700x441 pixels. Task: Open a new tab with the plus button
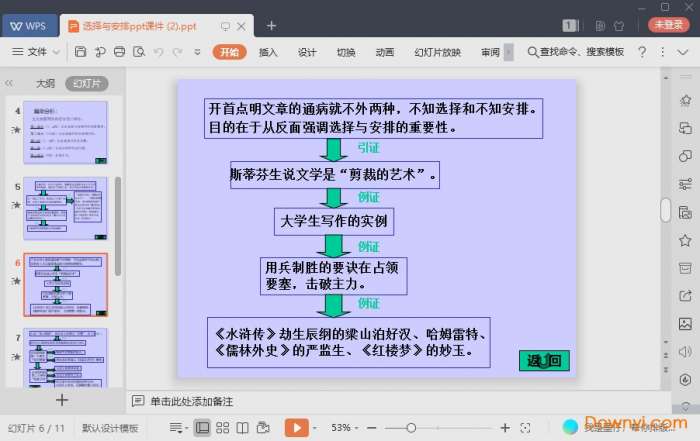pos(271,26)
